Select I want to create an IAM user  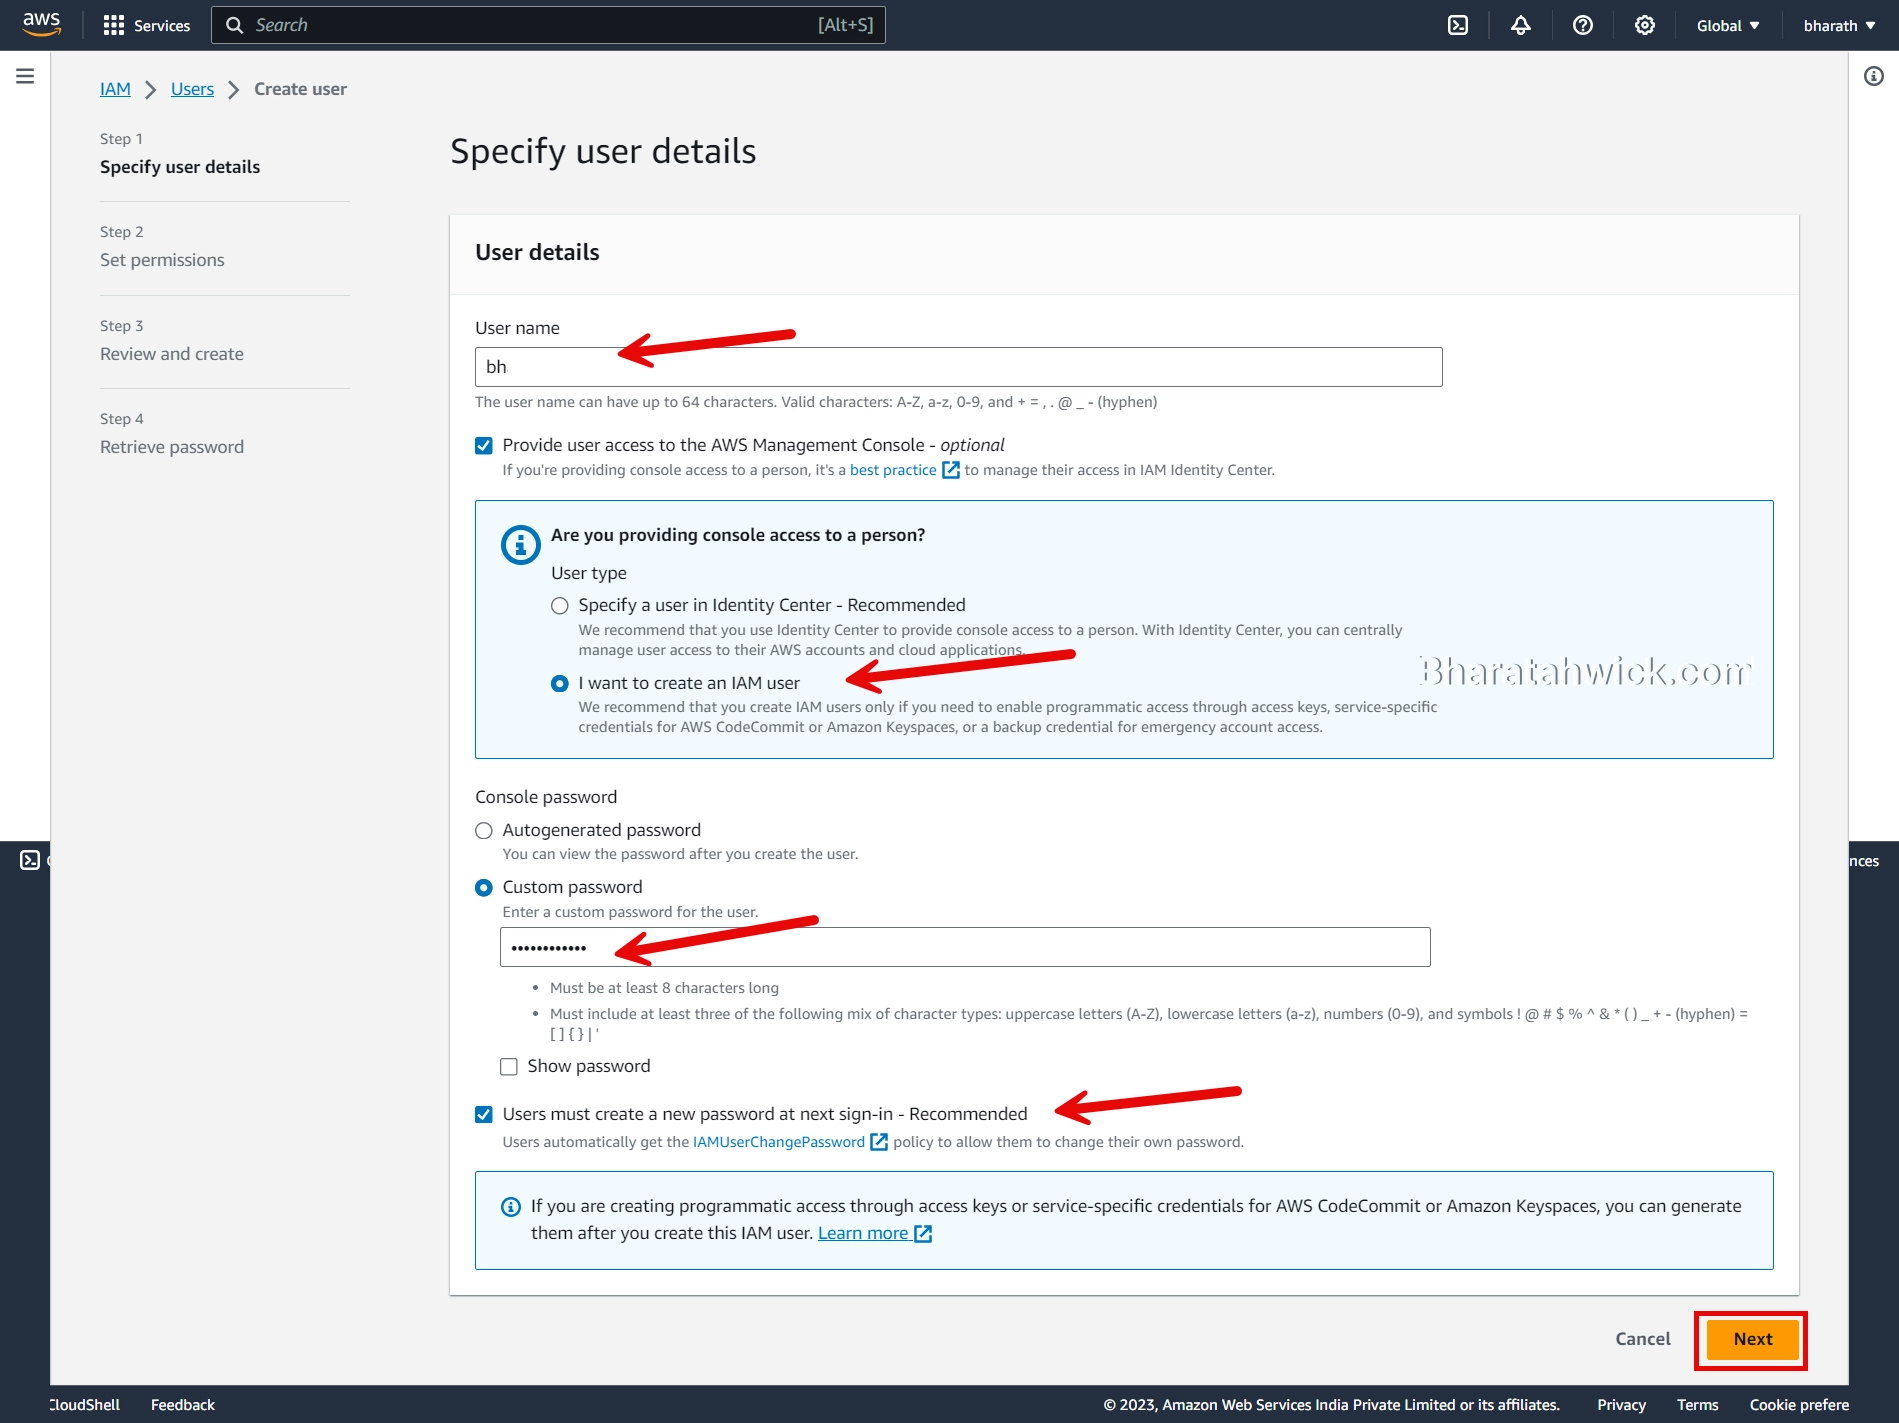[560, 684]
